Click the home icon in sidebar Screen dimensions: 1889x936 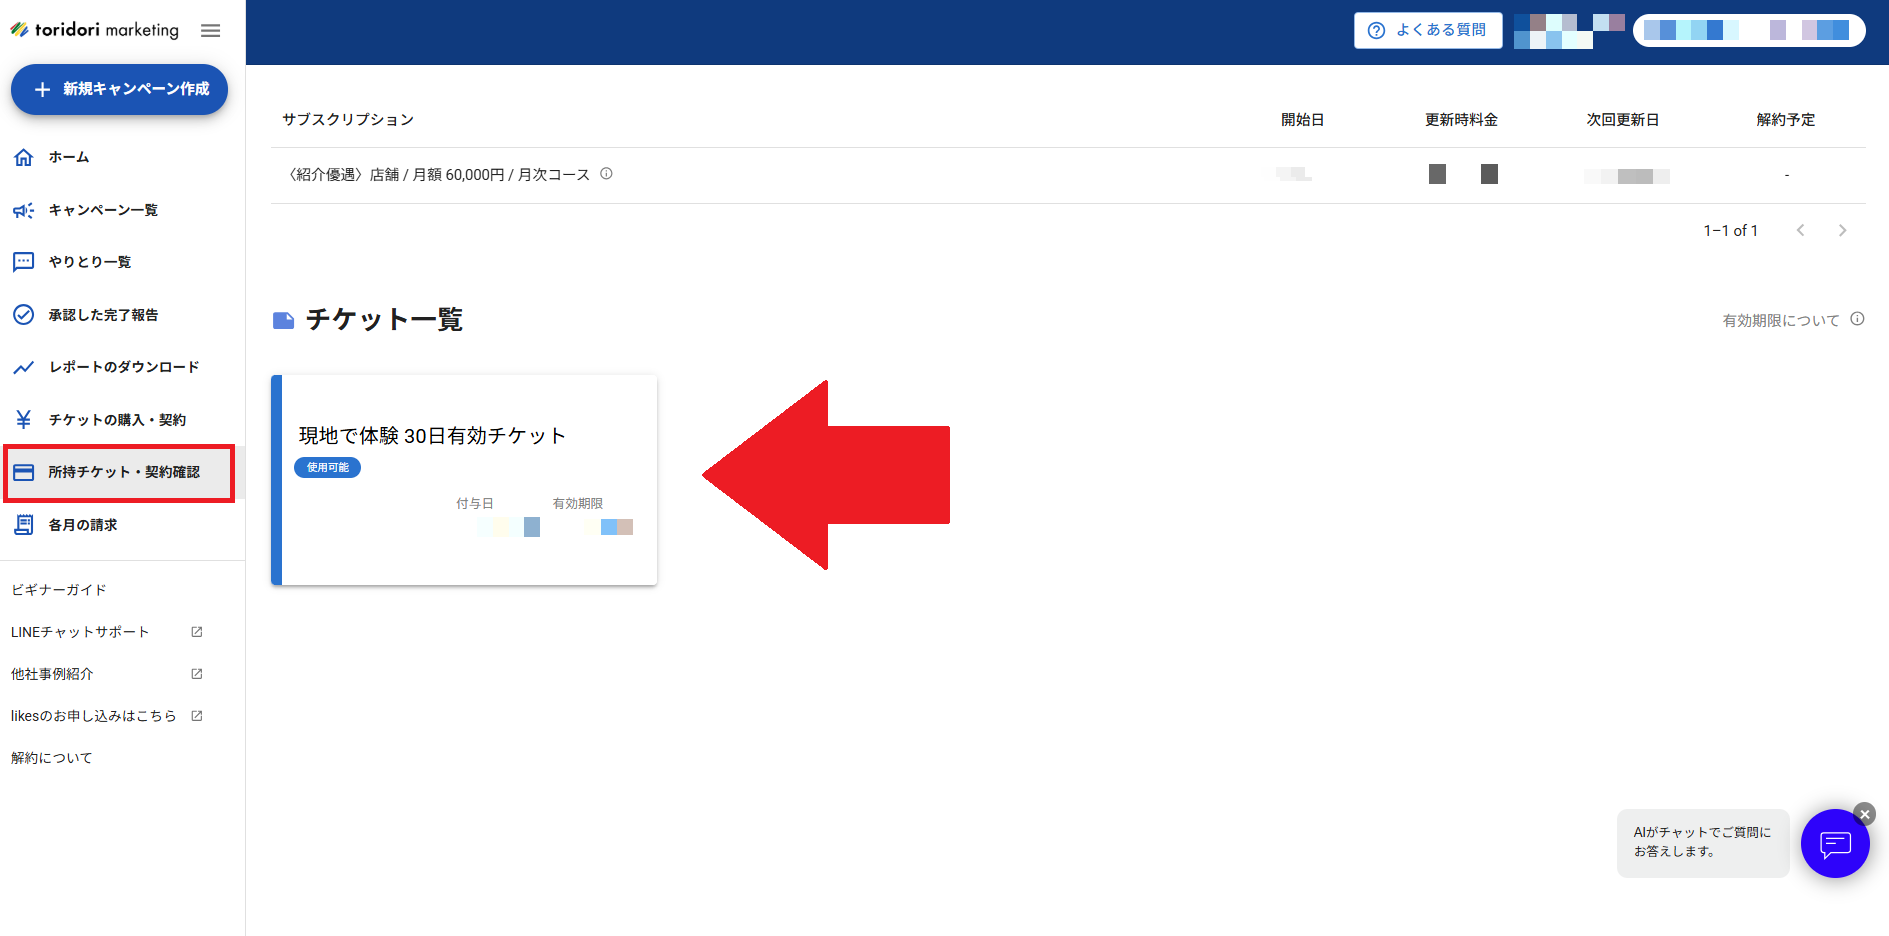(x=24, y=157)
